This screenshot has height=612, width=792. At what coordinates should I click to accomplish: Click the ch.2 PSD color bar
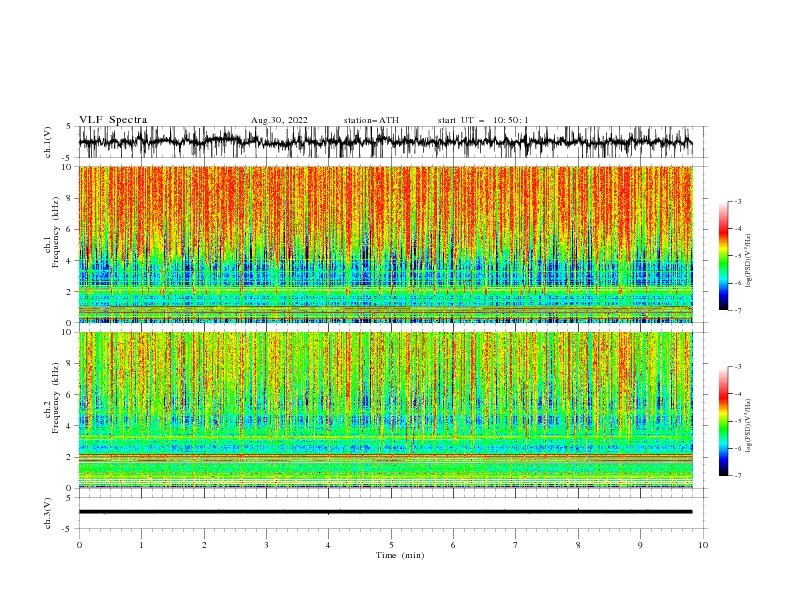coord(723,421)
